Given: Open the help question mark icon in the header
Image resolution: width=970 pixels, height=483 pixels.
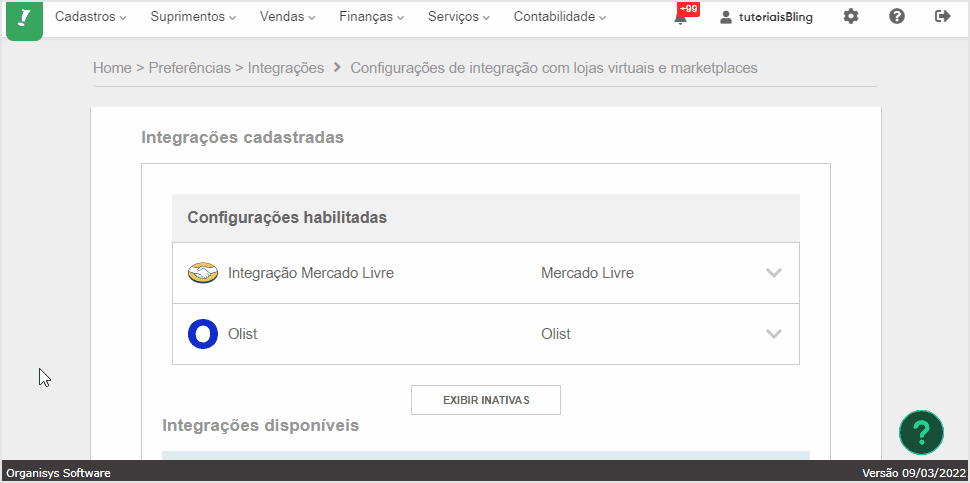Looking at the screenshot, I should click(897, 17).
